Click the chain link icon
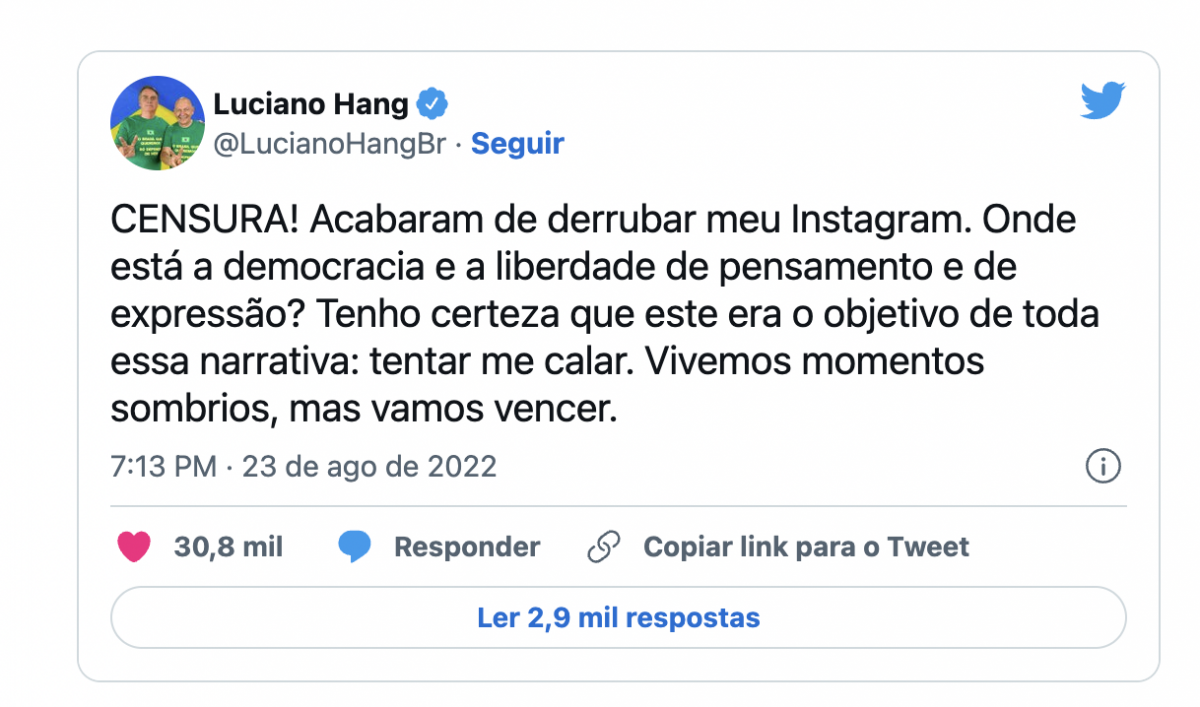Screen dimensions: 1200x707 604,547
